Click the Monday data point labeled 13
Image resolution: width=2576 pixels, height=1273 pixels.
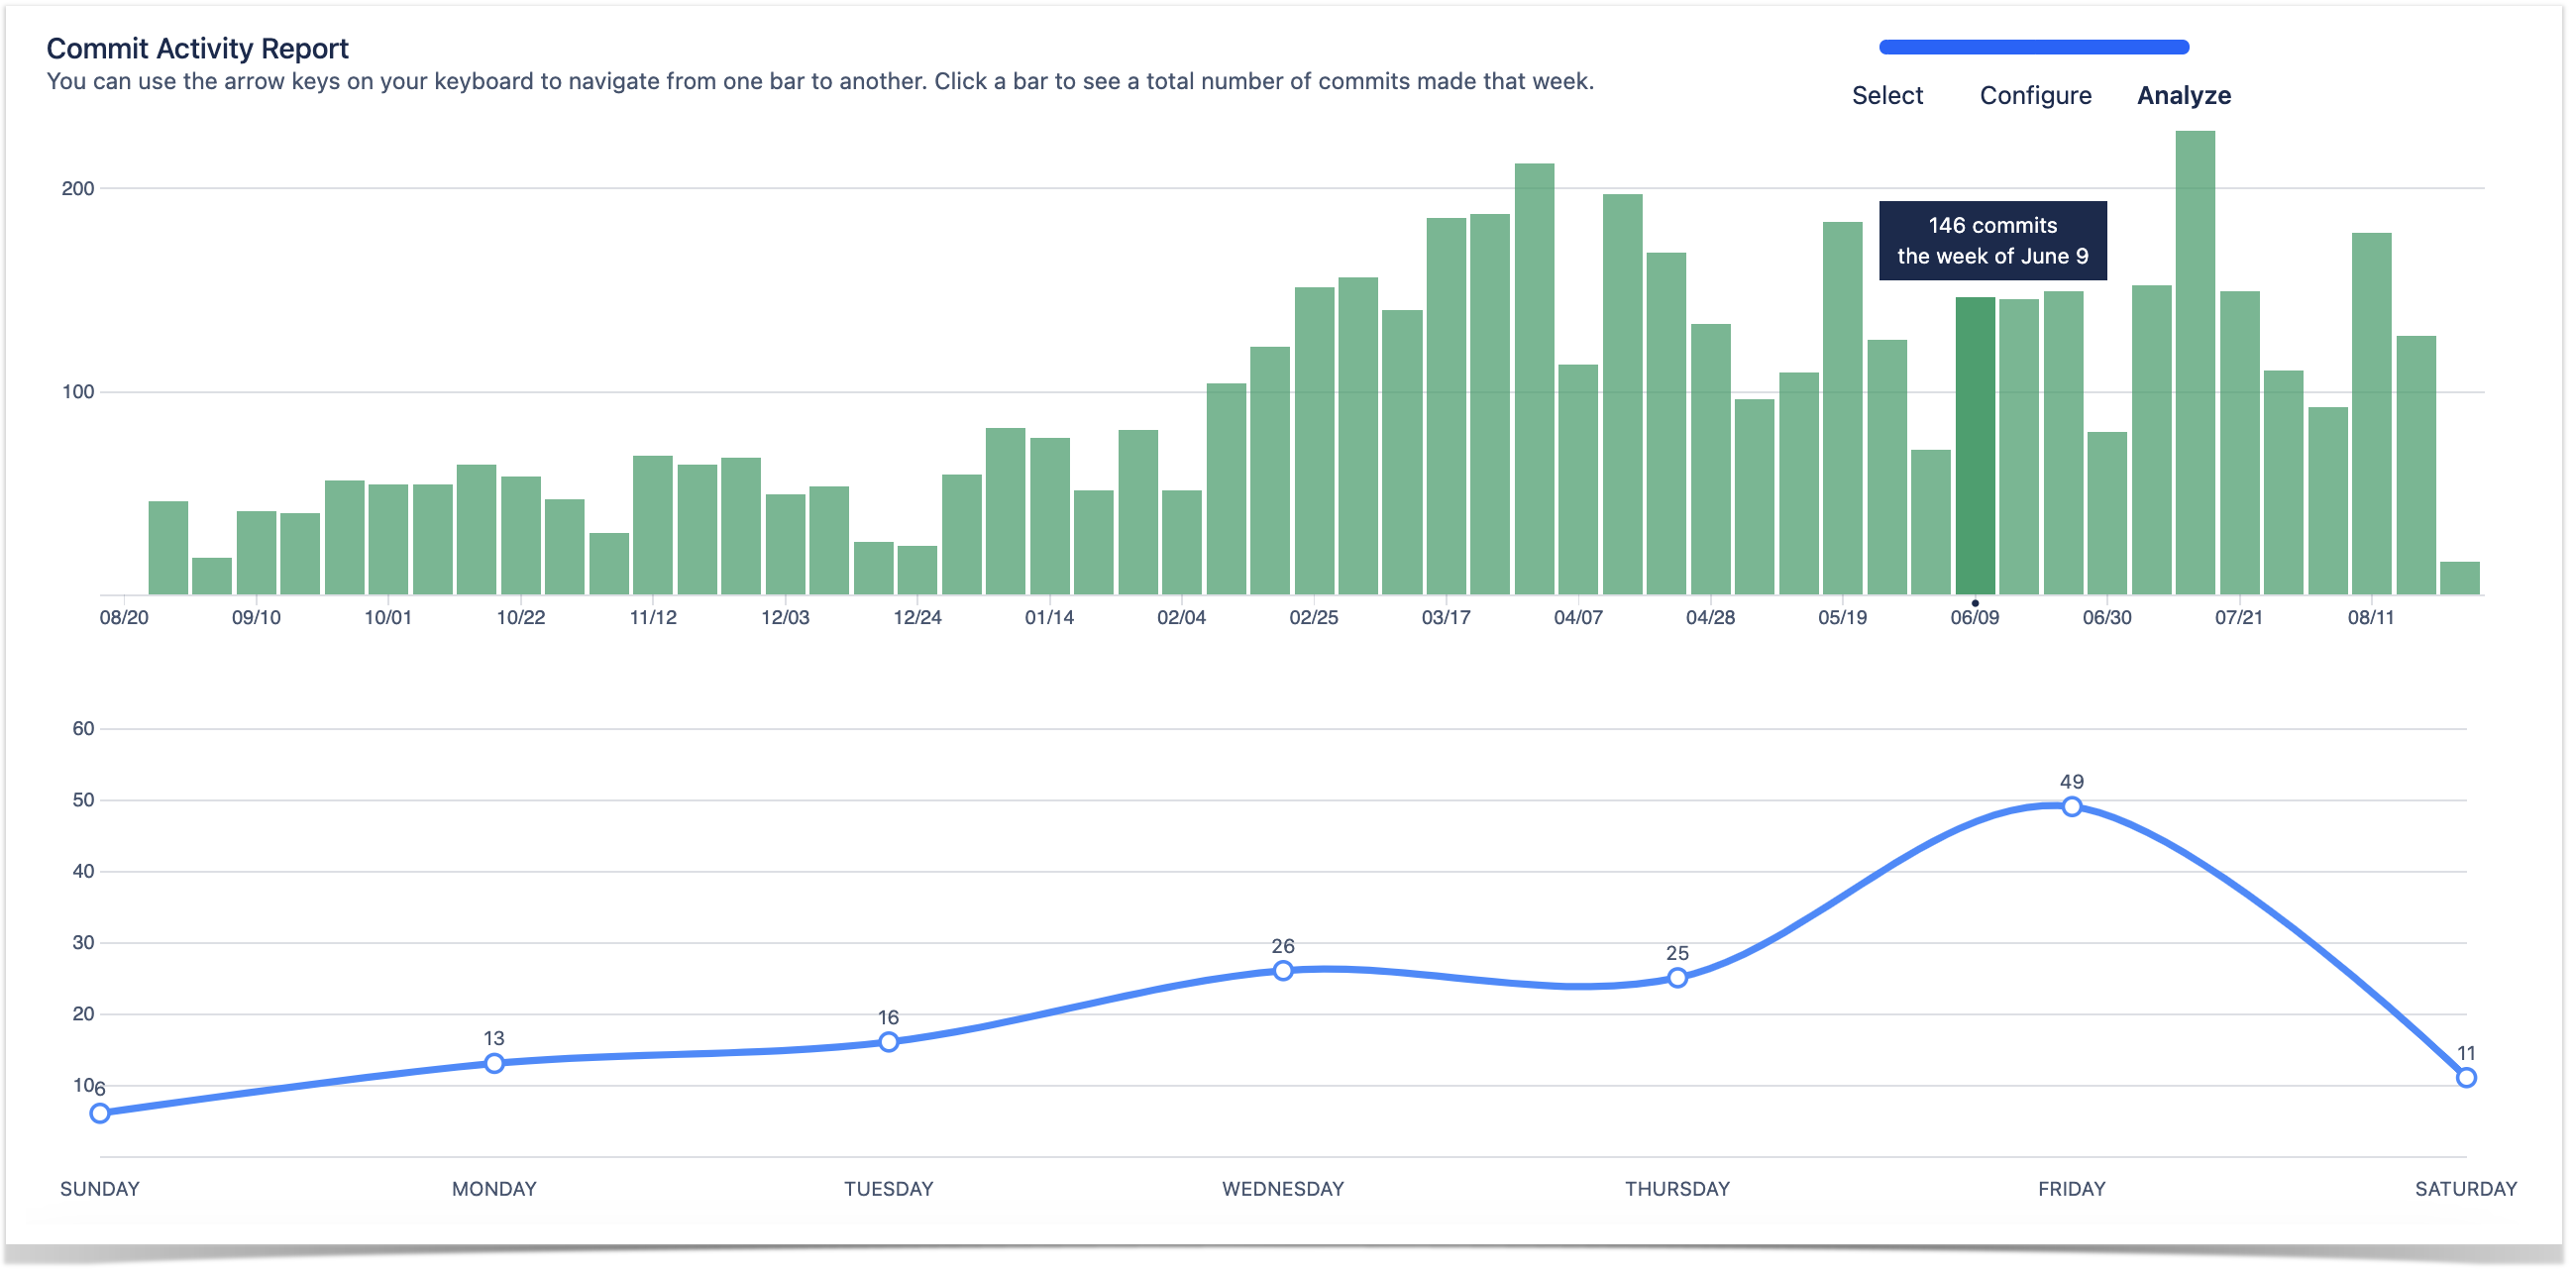tap(494, 1063)
